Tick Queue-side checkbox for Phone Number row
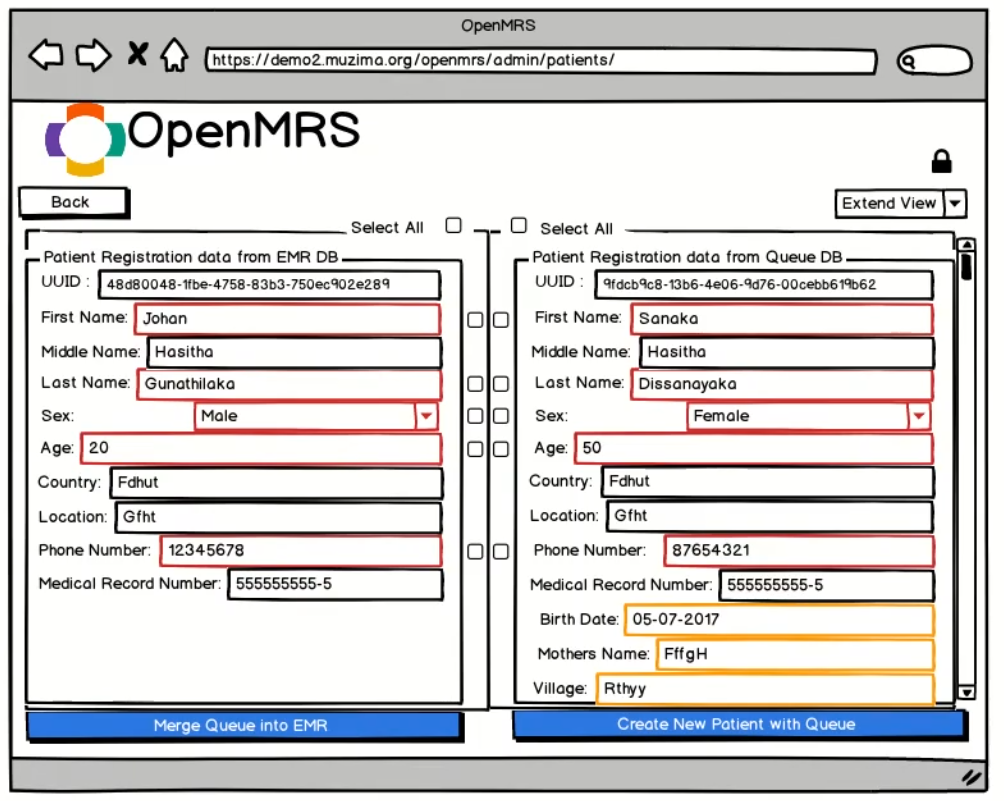 pos(501,551)
